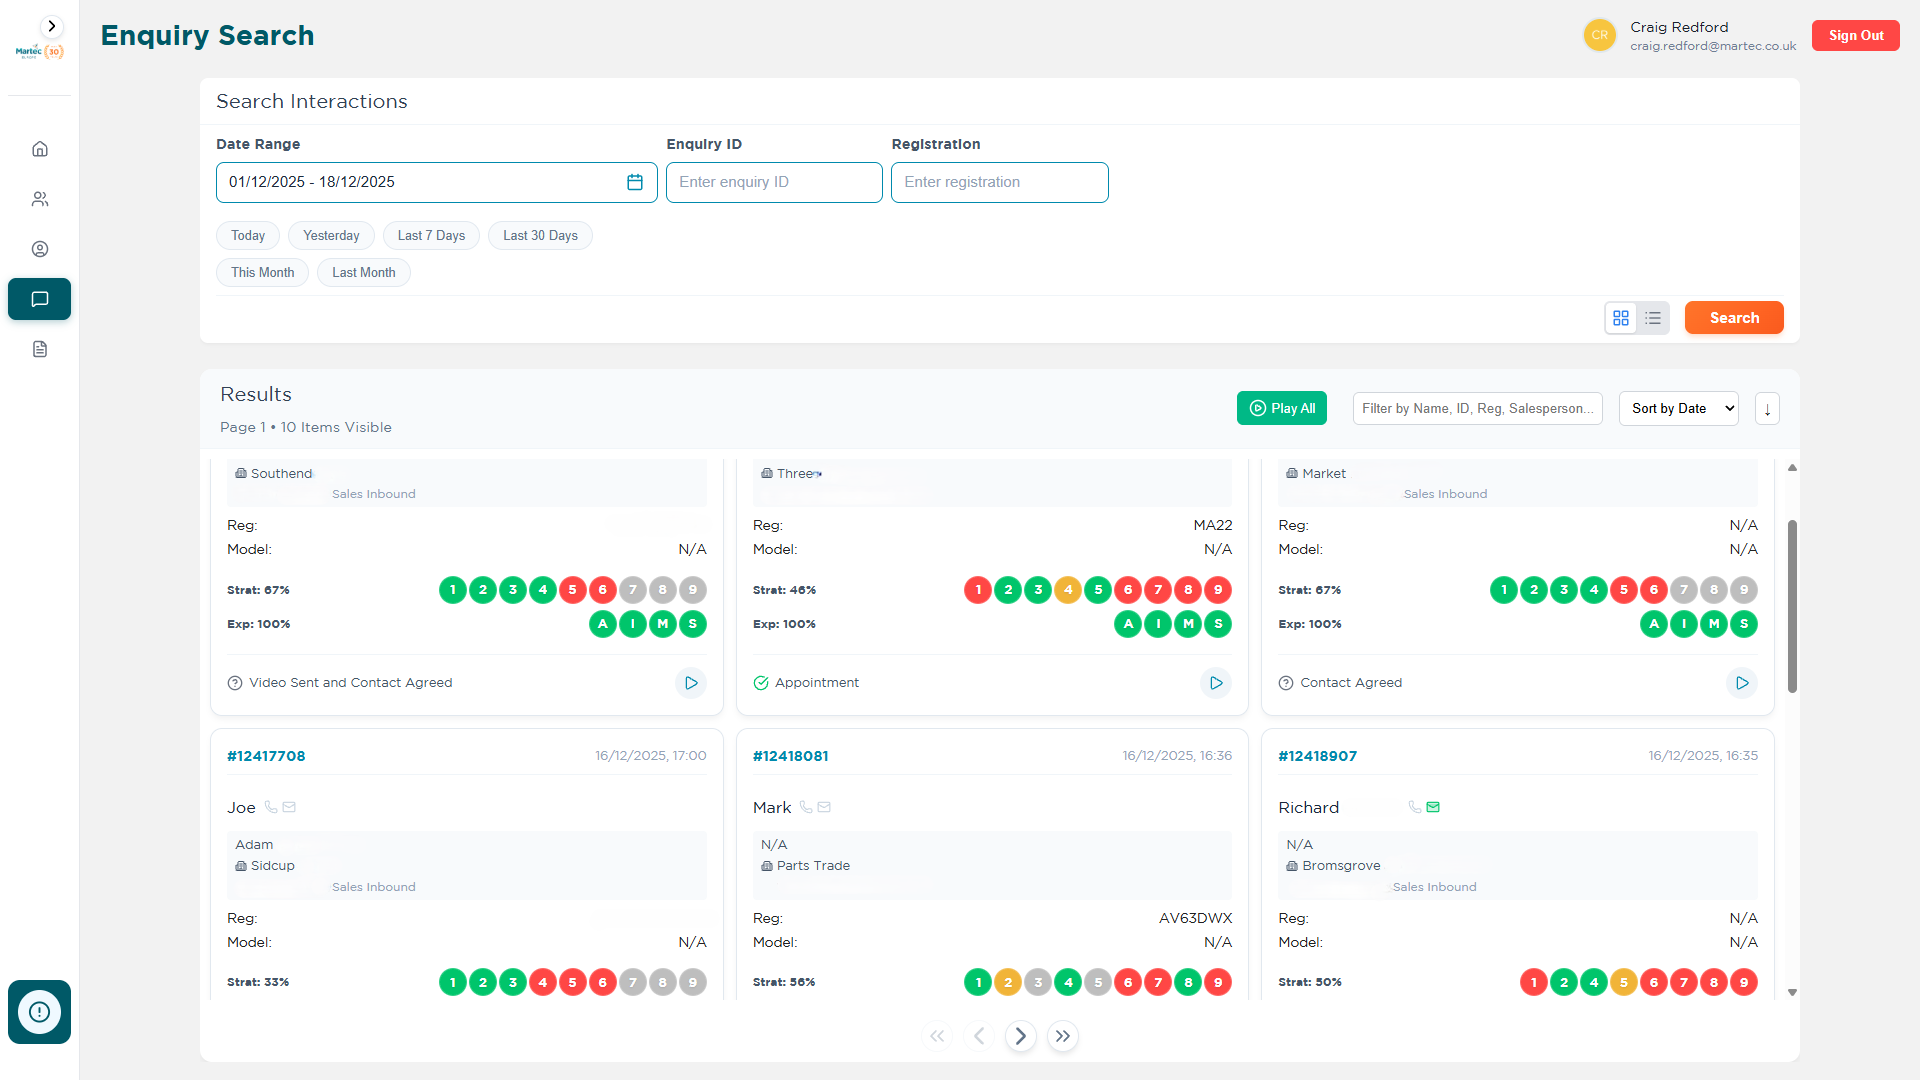Image resolution: width=1920 pixels, height=1080 pixels.
Task: Go to the next results page
Action: [1020, 1036]
